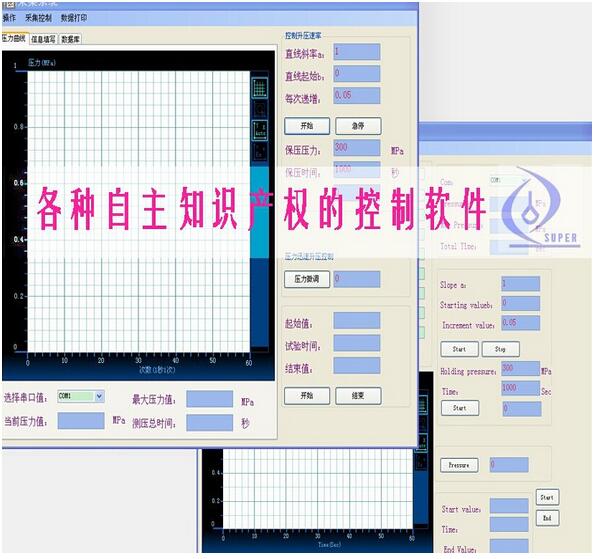Image resolution: width=597 pixels, height=559 pixels.
Task: Click the Start button above End in the English window
Action: 547,497
